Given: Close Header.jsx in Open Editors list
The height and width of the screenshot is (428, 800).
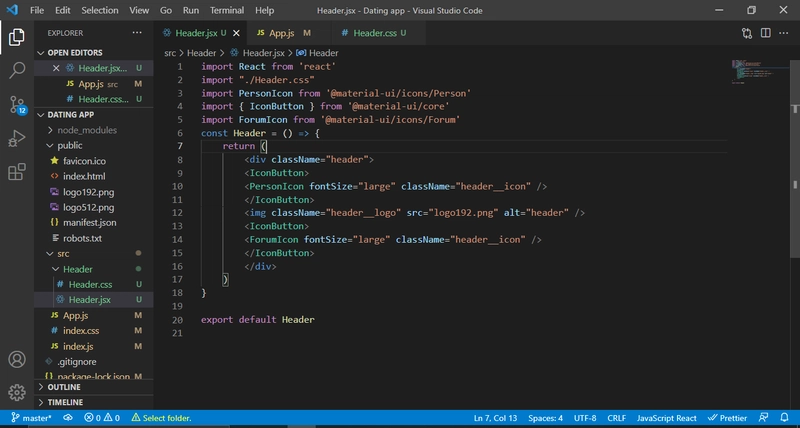Looking at the screenshot, I should 56,68.
